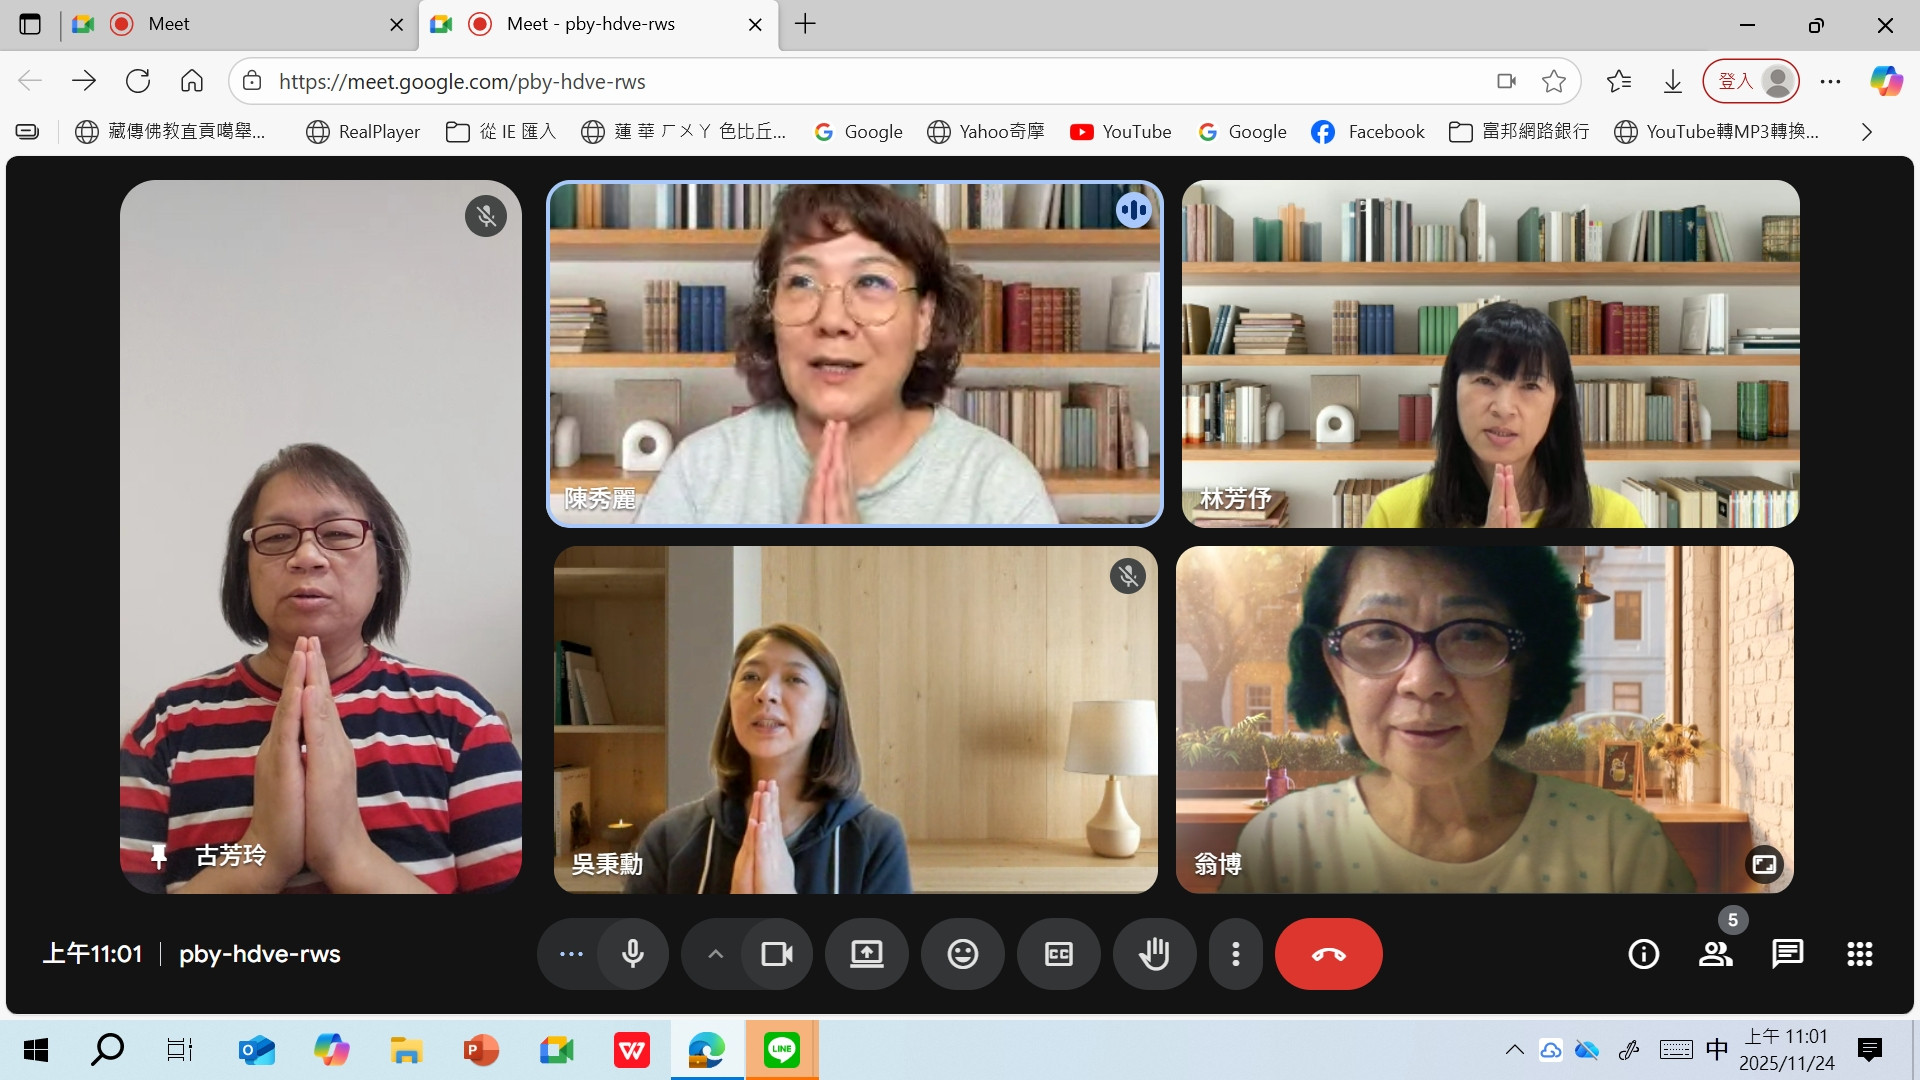Screen dimensions: 1920x1080
Task: Open meeting details info icon
Action: pyautogui.click(x=1643, y=954)
